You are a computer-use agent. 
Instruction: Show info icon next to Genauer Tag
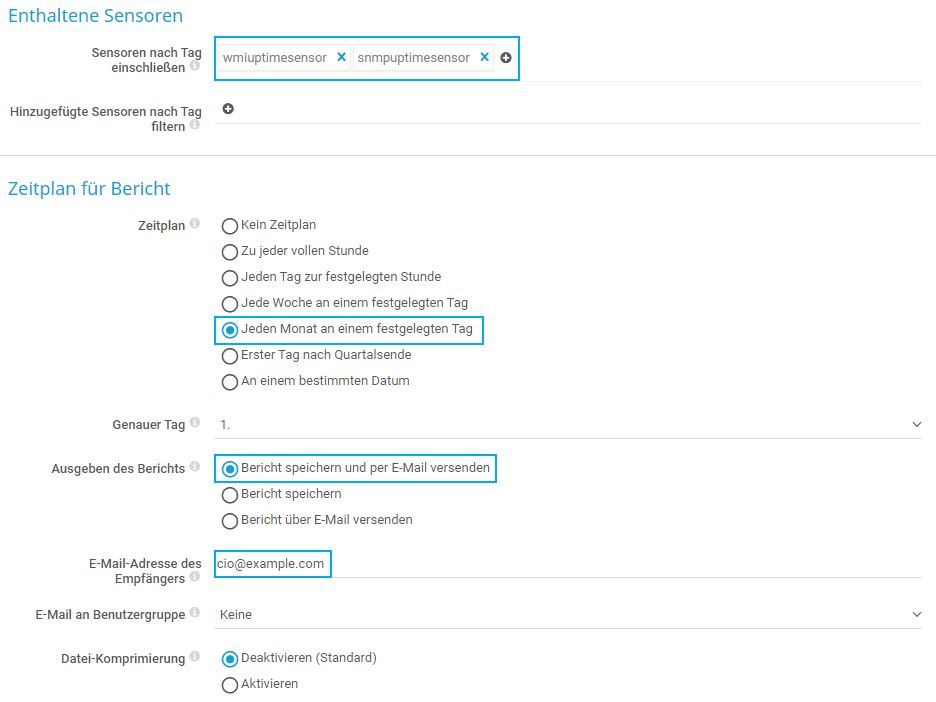click(x=195, y=423)
